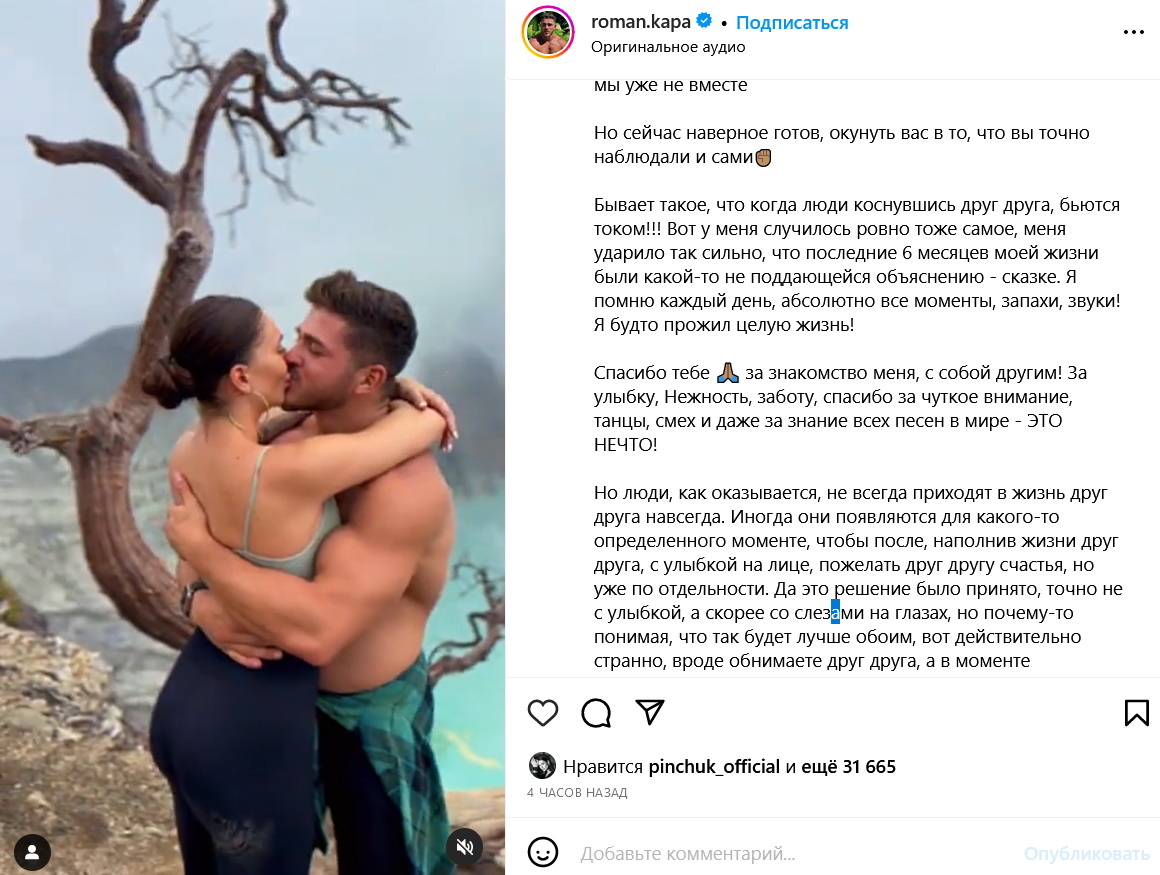Open the three-dots more options menu
The height and width of the screenshot is (875, 1160).
1133,32
